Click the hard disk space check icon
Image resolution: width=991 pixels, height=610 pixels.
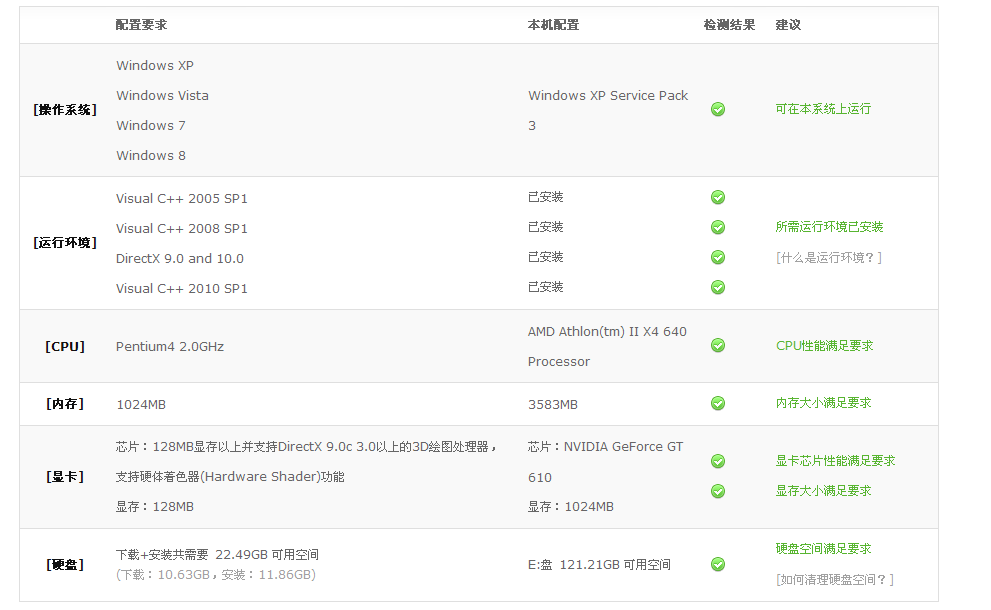[x=718, y=564]
